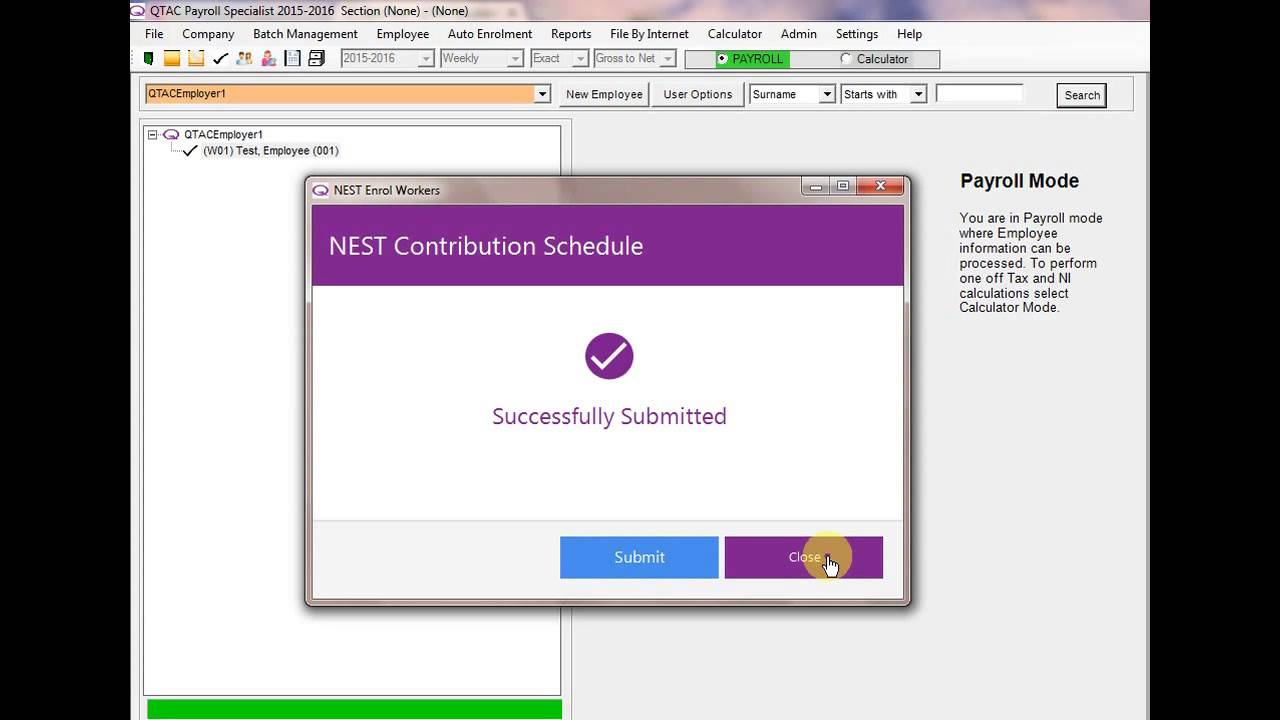Screen dimensions: 1280x720
Task: Open the Gross to Net dropdown
Action: pyautogui.click(x=668, y=59)
